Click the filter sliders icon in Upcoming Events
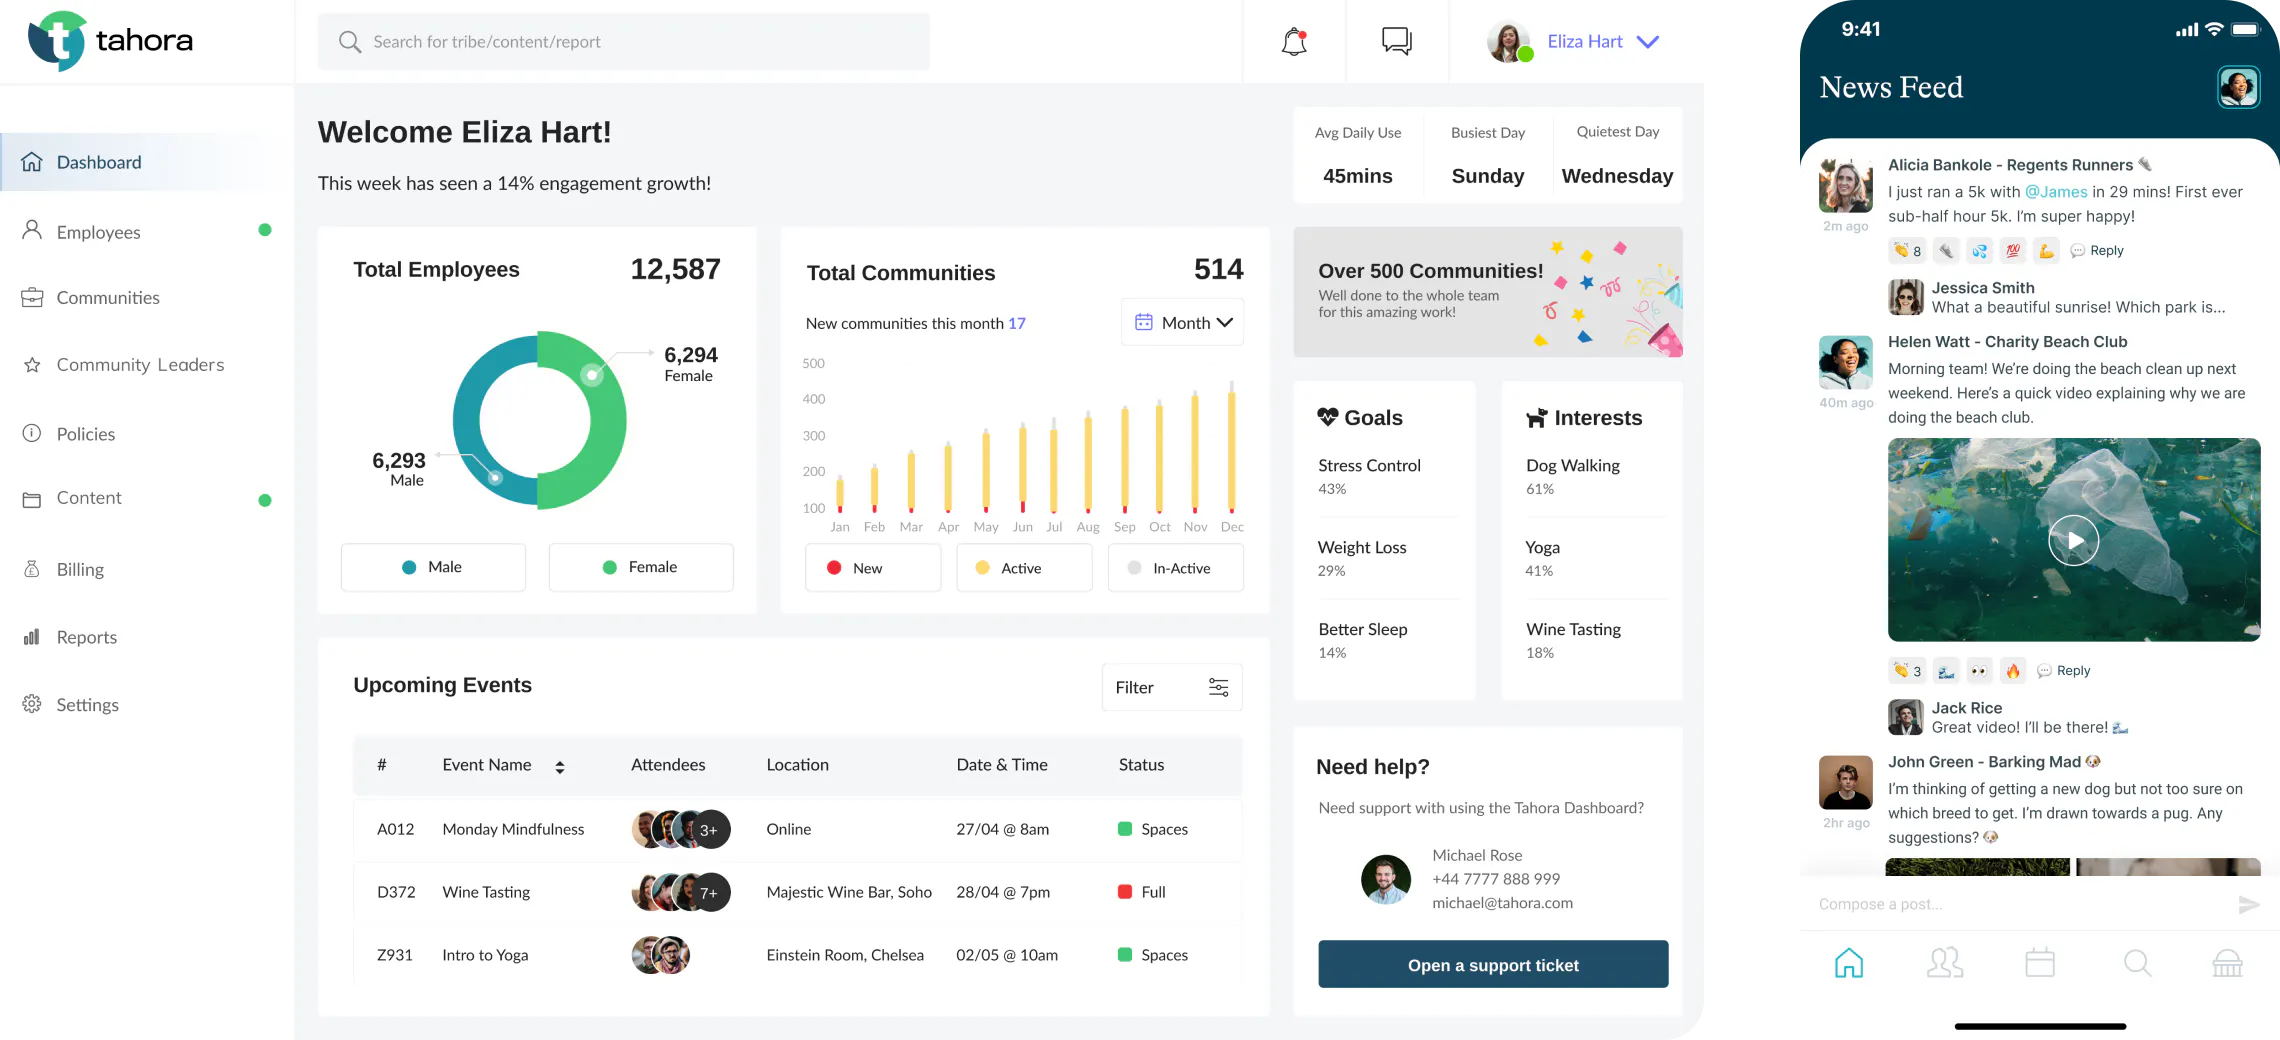The image size is (2280, 1040). pos(1218,688)
